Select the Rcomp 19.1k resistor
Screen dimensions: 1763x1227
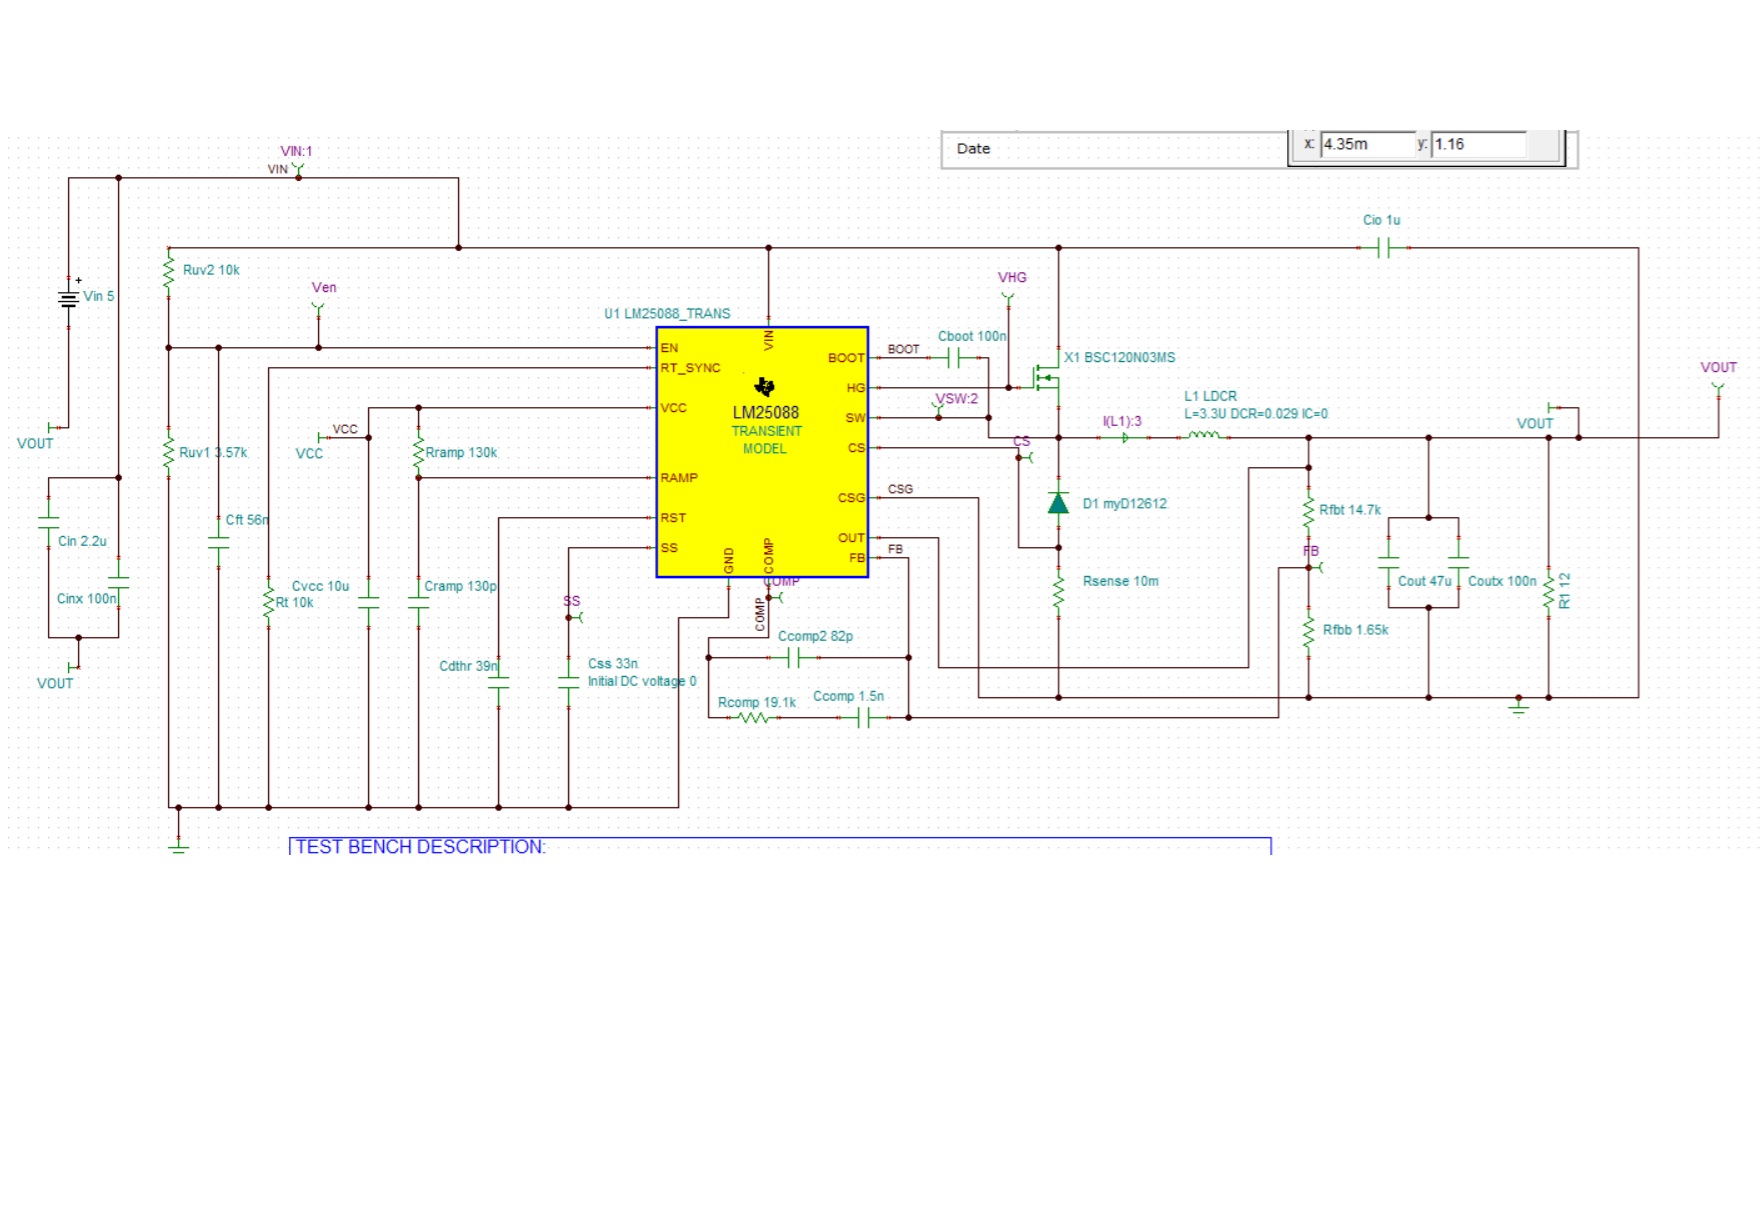(x=753, y=717)
